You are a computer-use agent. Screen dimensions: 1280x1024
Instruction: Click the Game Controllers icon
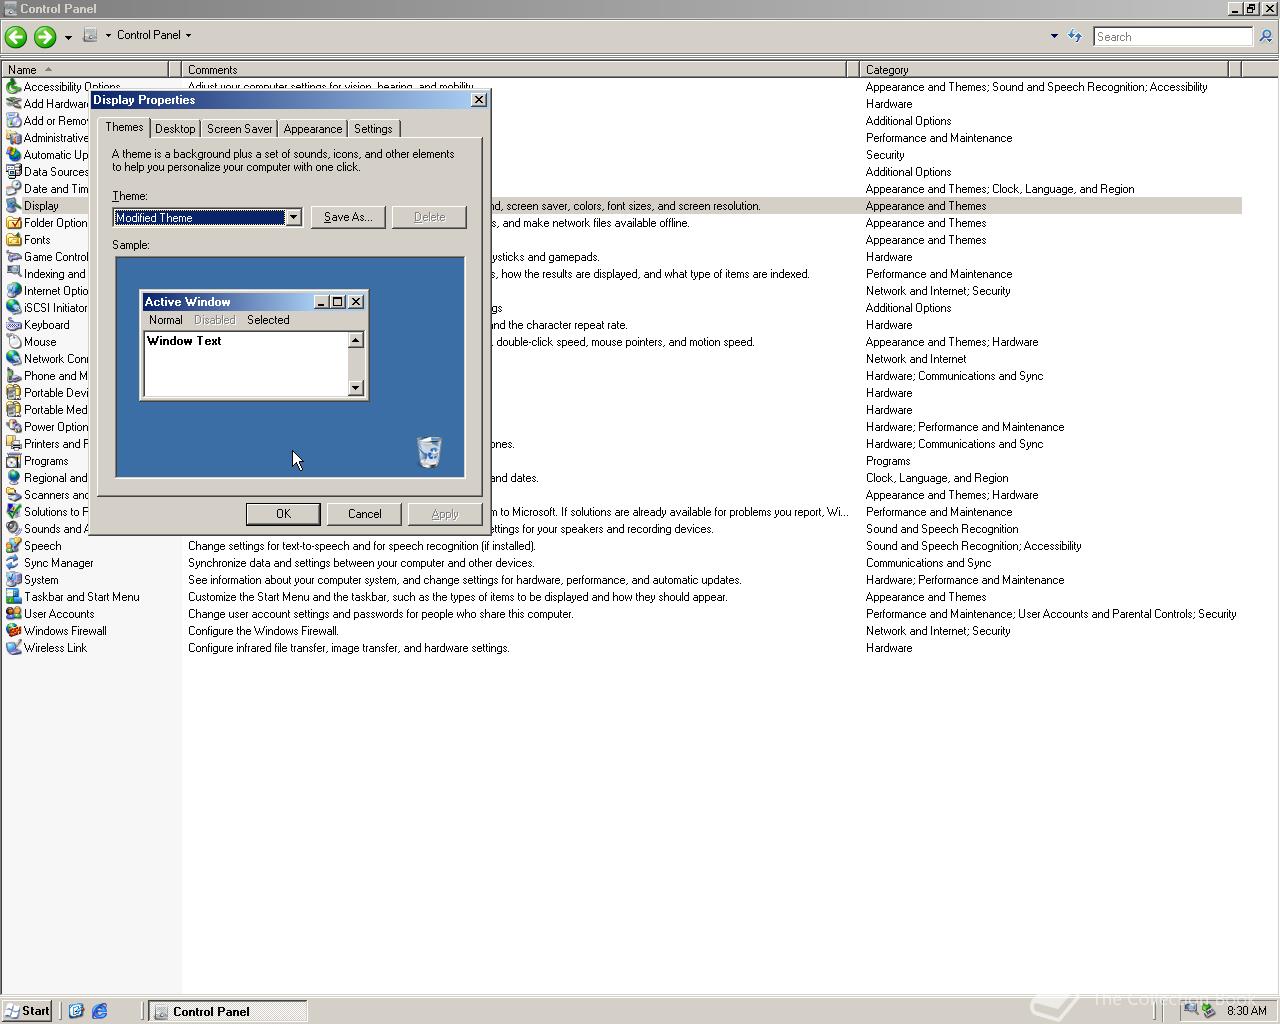click(13, 257)
